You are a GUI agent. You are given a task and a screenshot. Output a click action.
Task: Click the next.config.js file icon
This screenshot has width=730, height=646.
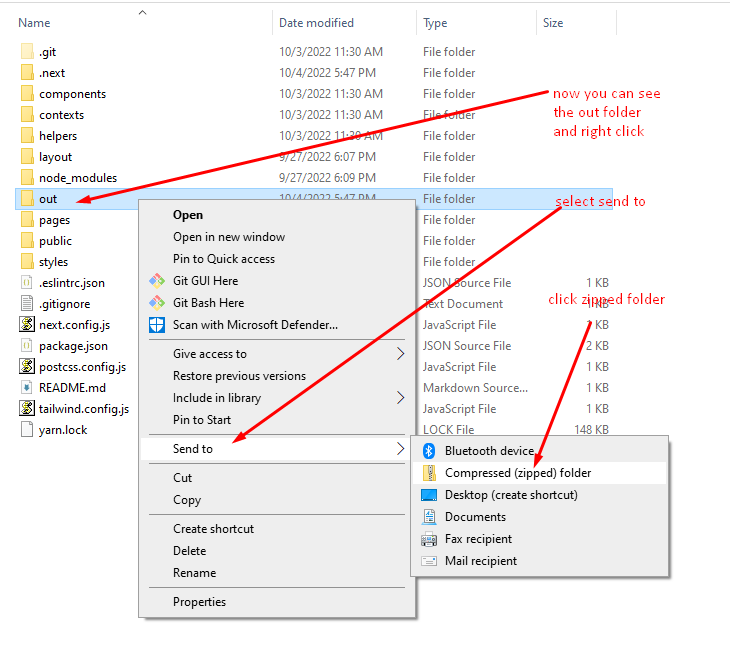tap(27, 324)
